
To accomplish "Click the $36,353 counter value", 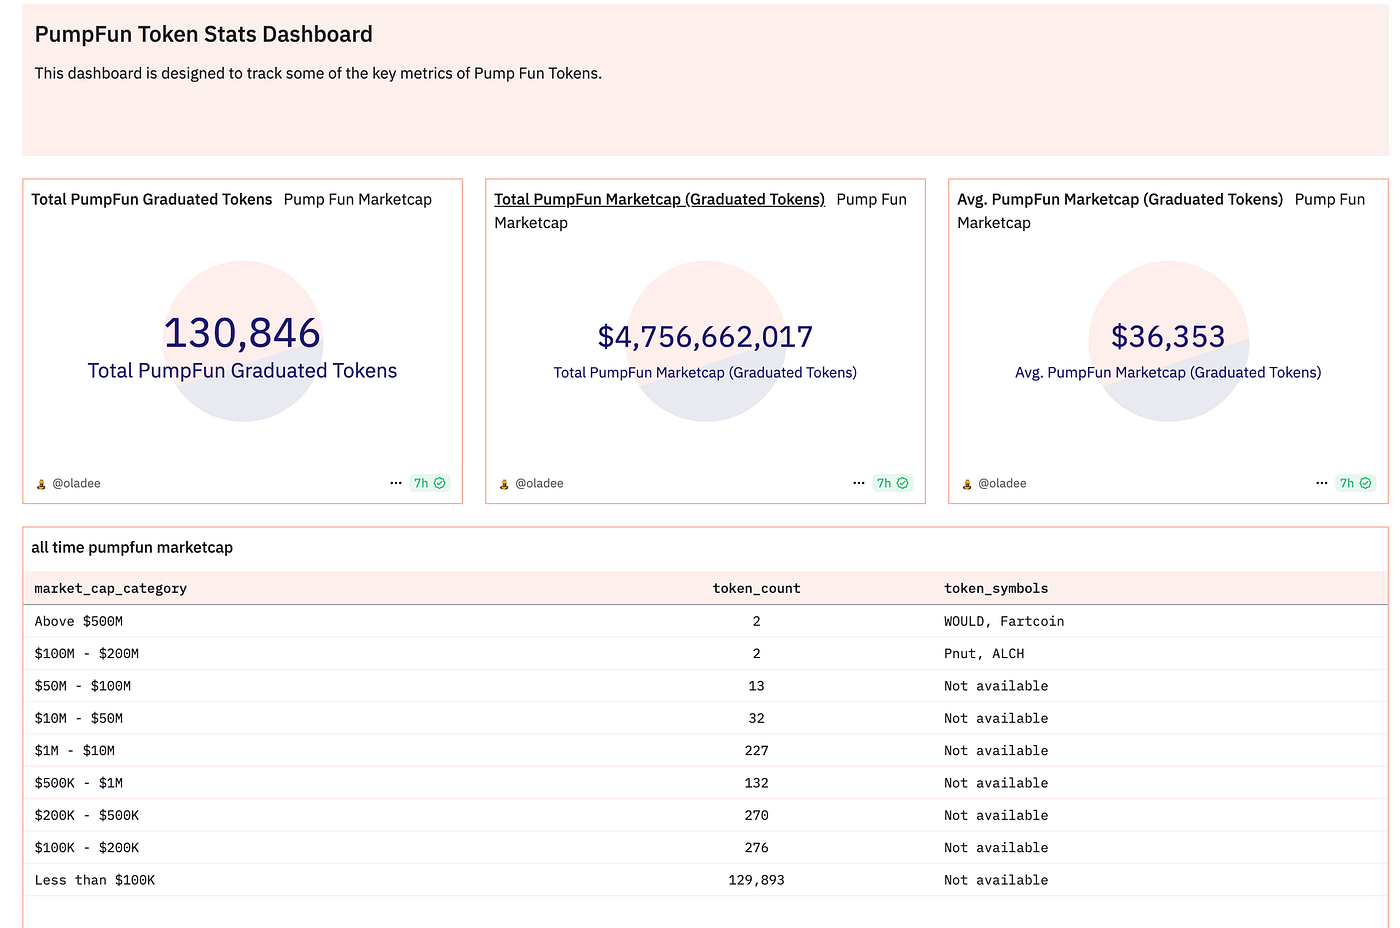I will pyautogui.click(x=1168, y=337).
